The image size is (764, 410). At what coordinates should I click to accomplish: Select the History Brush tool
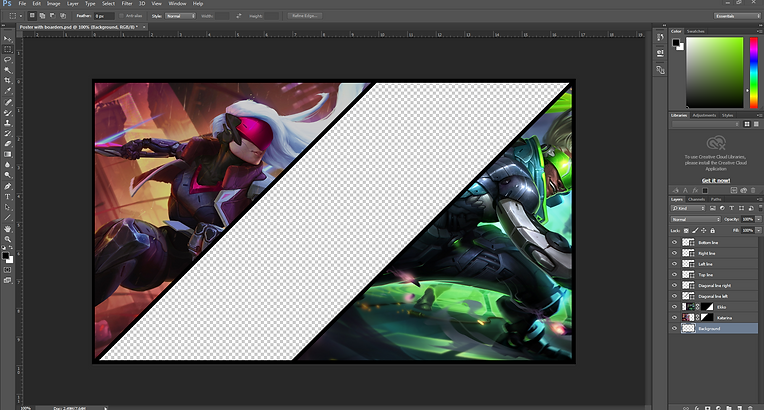[x=7, y=134]
